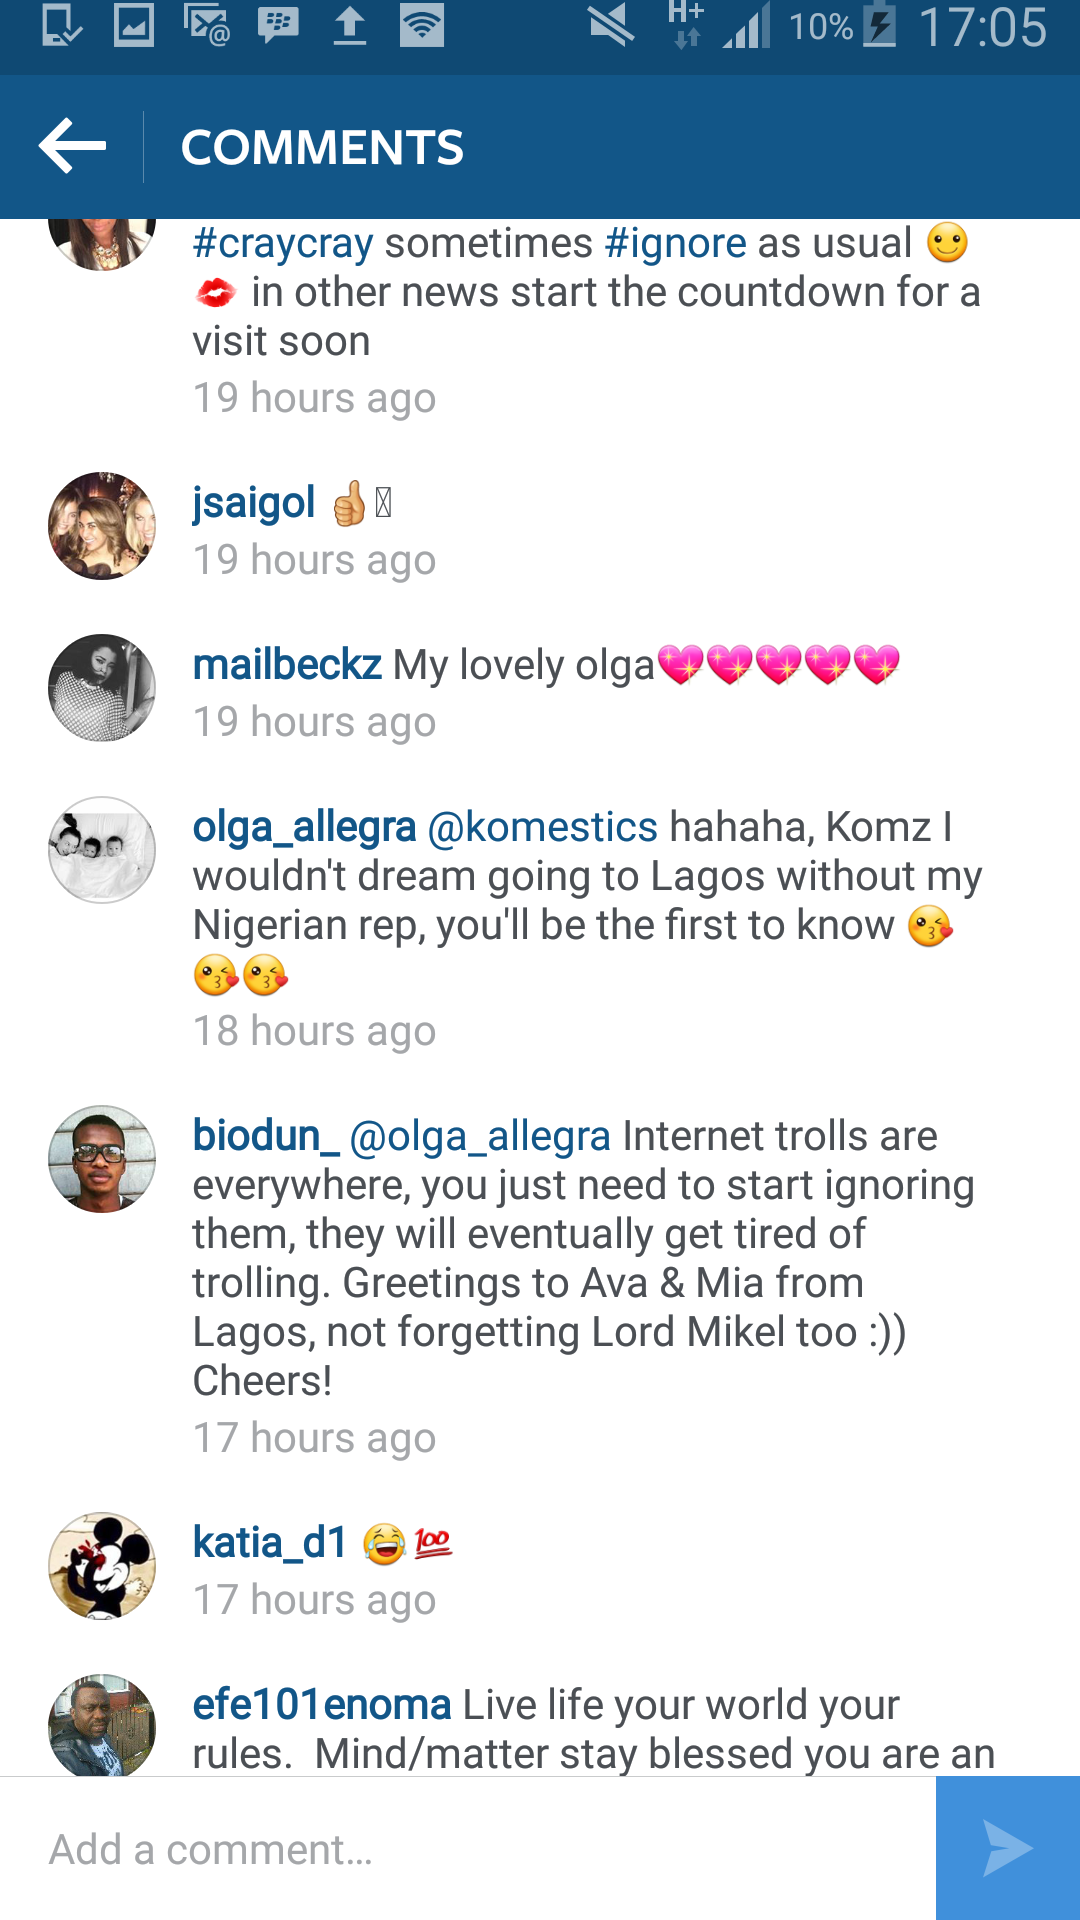1080x1920 pixels.
Task: Tap the BBM notification icon in status bar
Action: (x=278, y=26)
